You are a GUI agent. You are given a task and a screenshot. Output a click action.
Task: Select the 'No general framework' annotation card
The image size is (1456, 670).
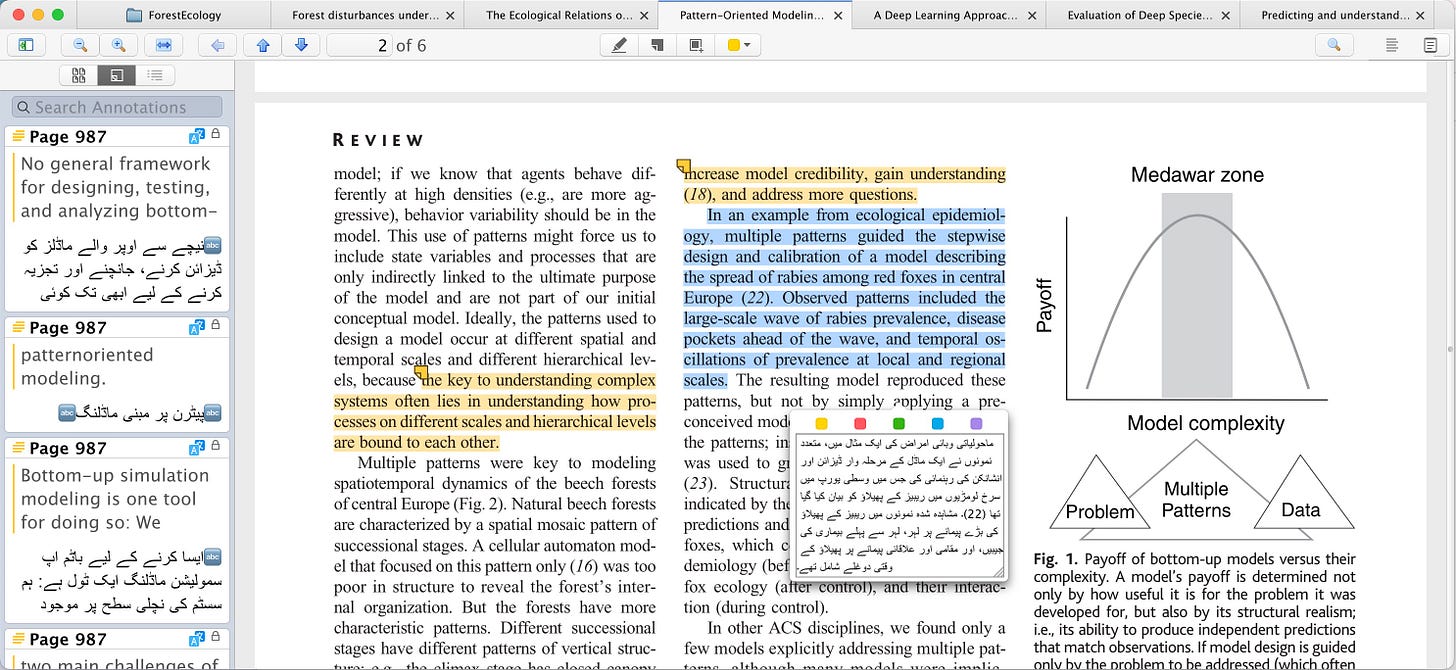click(117, 218)
